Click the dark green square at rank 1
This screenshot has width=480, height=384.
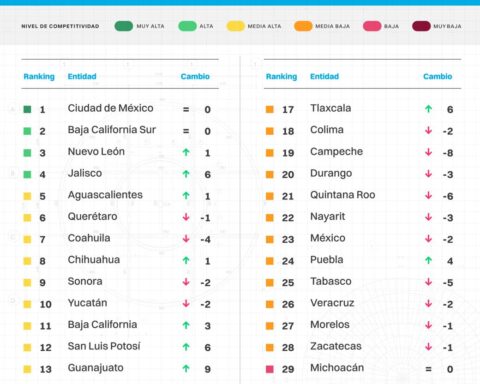tap(27, 109)
